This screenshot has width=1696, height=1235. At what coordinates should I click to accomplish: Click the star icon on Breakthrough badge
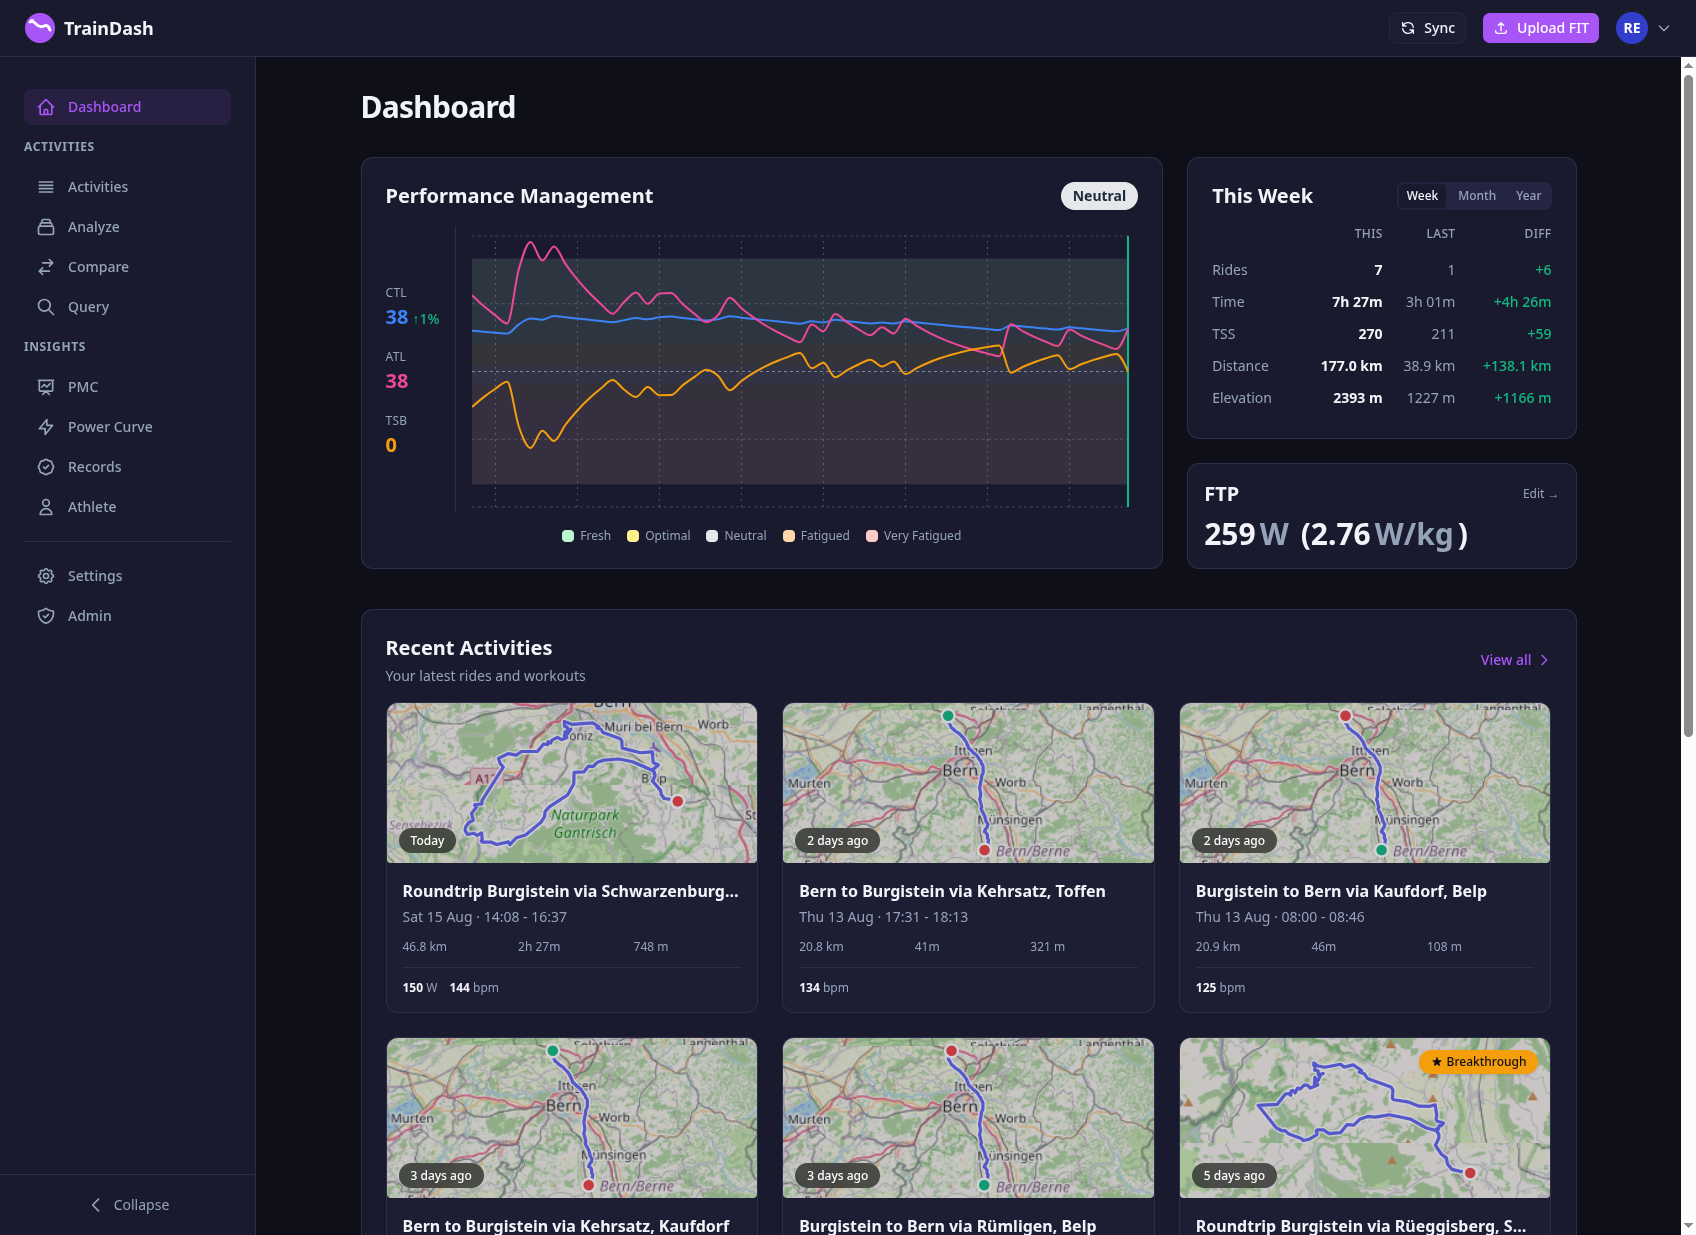tap(1437, 1062)
